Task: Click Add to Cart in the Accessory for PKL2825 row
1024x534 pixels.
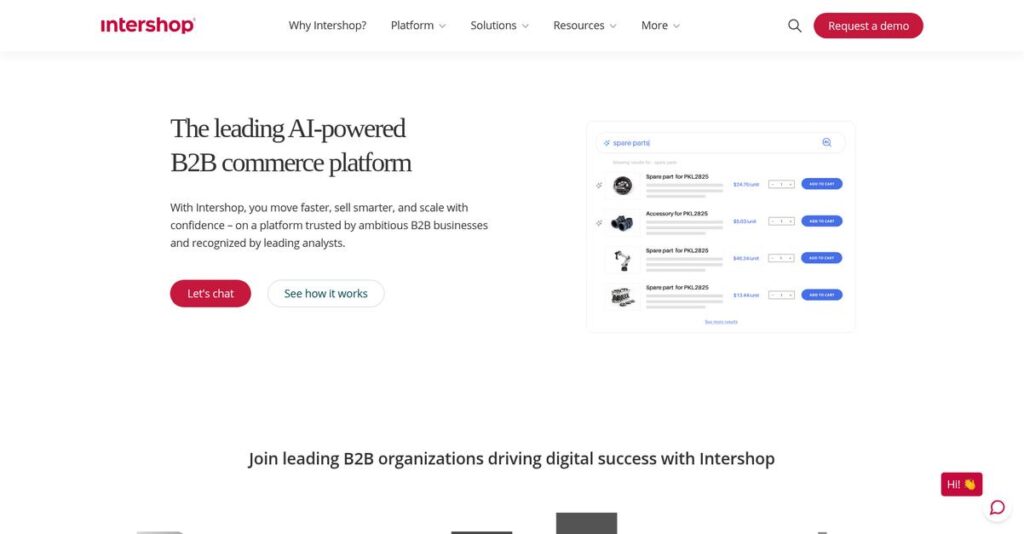Action: click(x=822, y=221)
